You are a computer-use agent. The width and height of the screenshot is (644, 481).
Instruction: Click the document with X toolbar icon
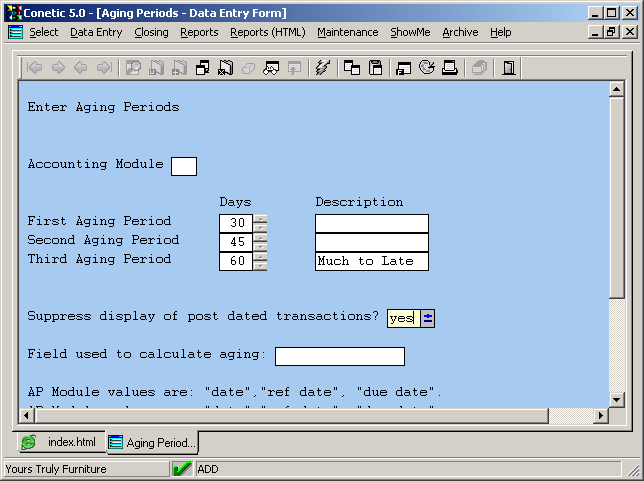pyautogui.click(x=225, y=68)
